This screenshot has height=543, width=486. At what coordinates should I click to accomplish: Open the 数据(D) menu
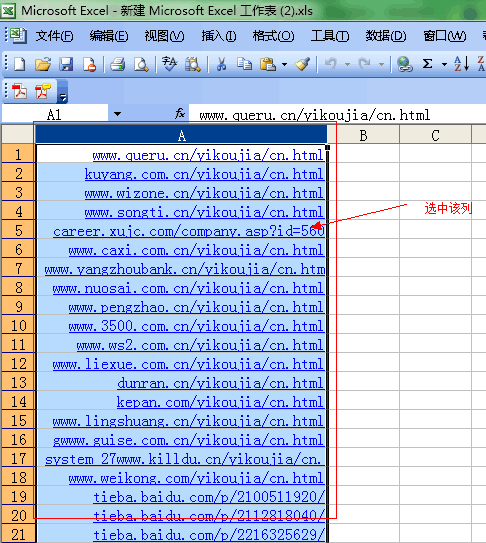tap(386, 36)
